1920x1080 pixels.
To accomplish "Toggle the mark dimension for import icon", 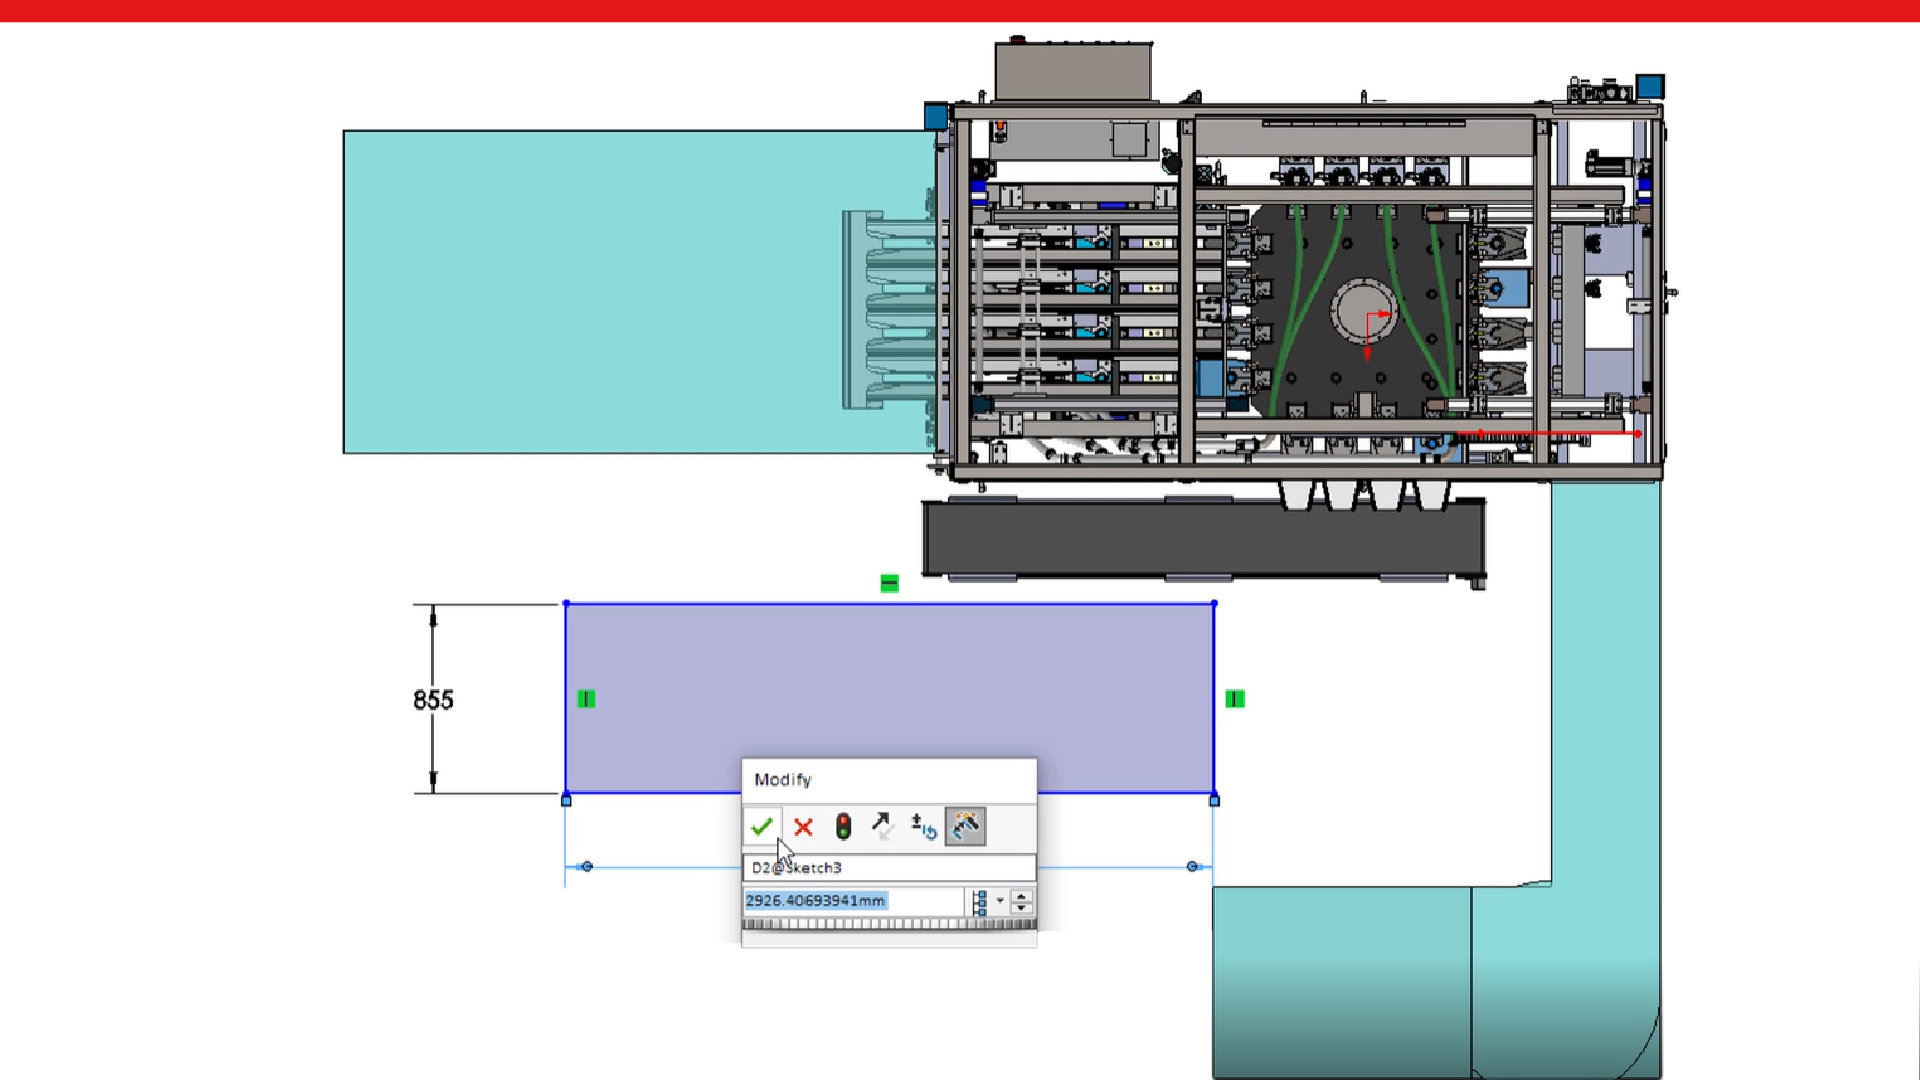I will pyautogui.click(x=965, y=827).
